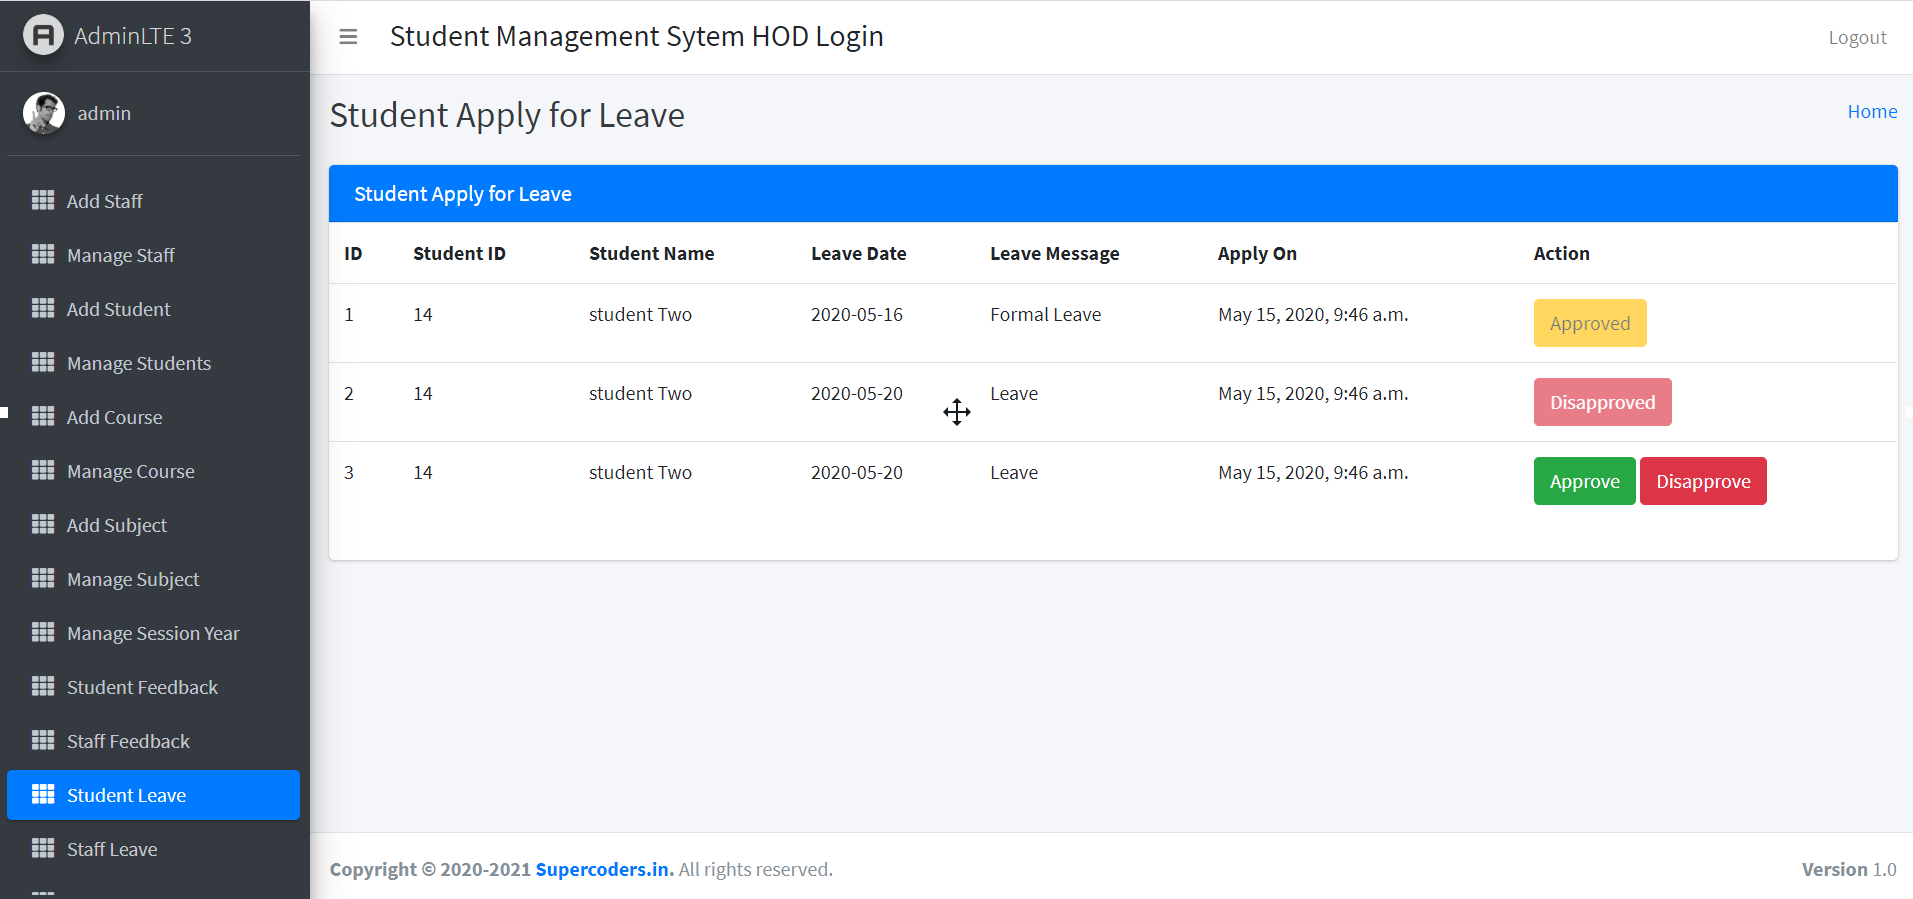The height and width of the screenshot is (899, 1913).
Task: Click the grid icon beside Add Staff
Action: pos(43,200)
